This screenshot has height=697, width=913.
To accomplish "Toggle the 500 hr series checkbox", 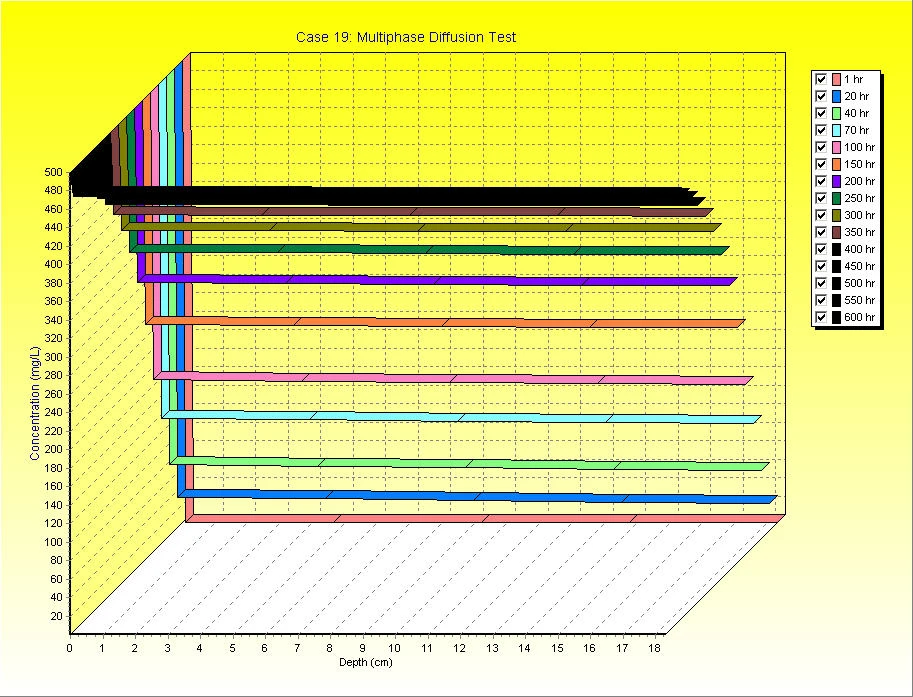I will (821, 283).
